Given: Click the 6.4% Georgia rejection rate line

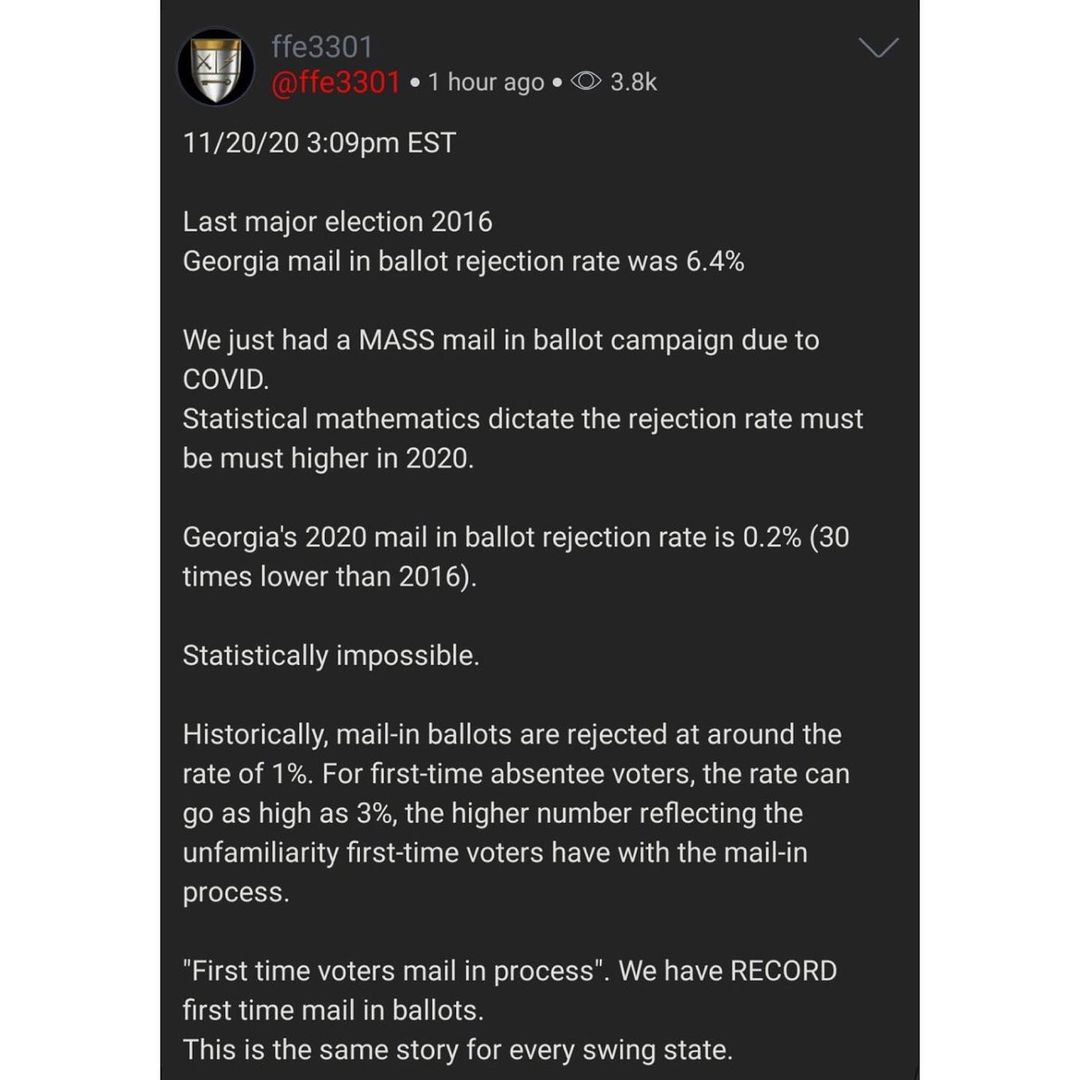Looking at the screenshot, I should pyautogui.click(x=464, y=262).
